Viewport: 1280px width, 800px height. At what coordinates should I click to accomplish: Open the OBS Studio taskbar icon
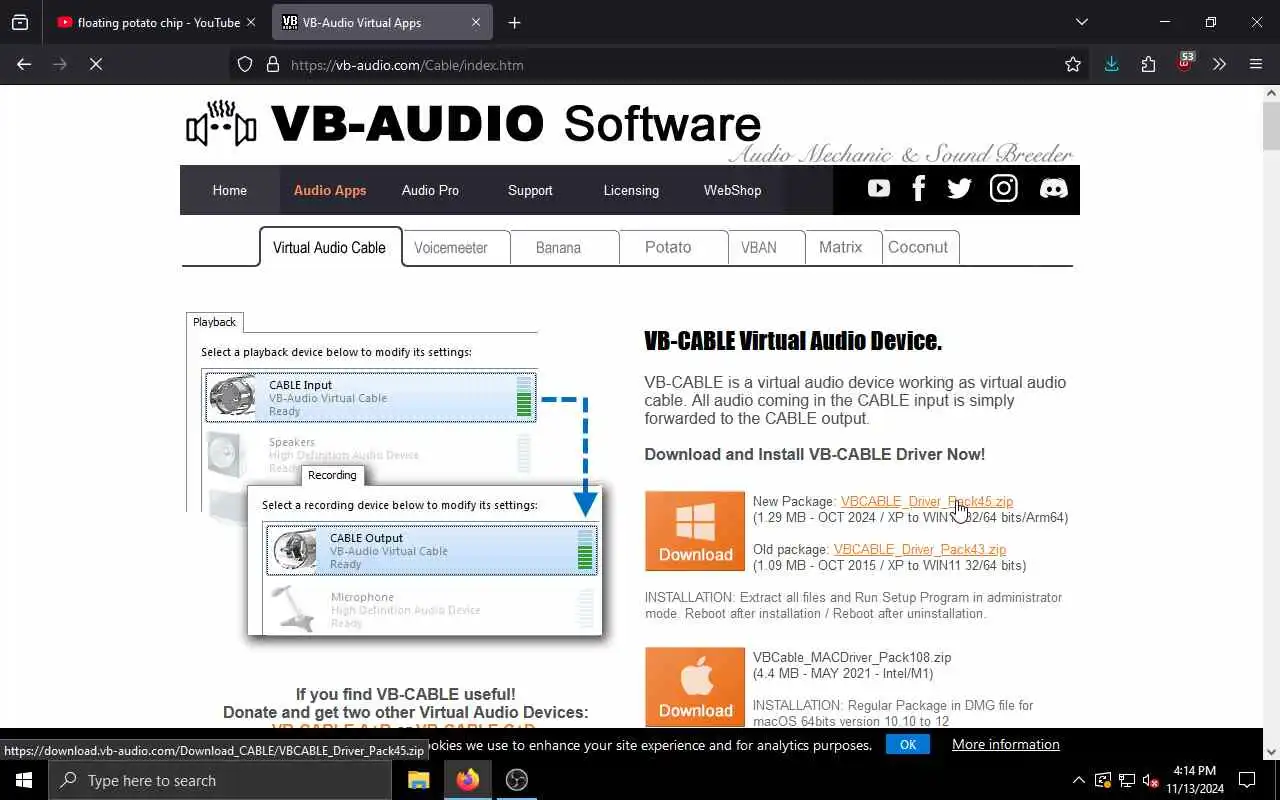[517, 780]
